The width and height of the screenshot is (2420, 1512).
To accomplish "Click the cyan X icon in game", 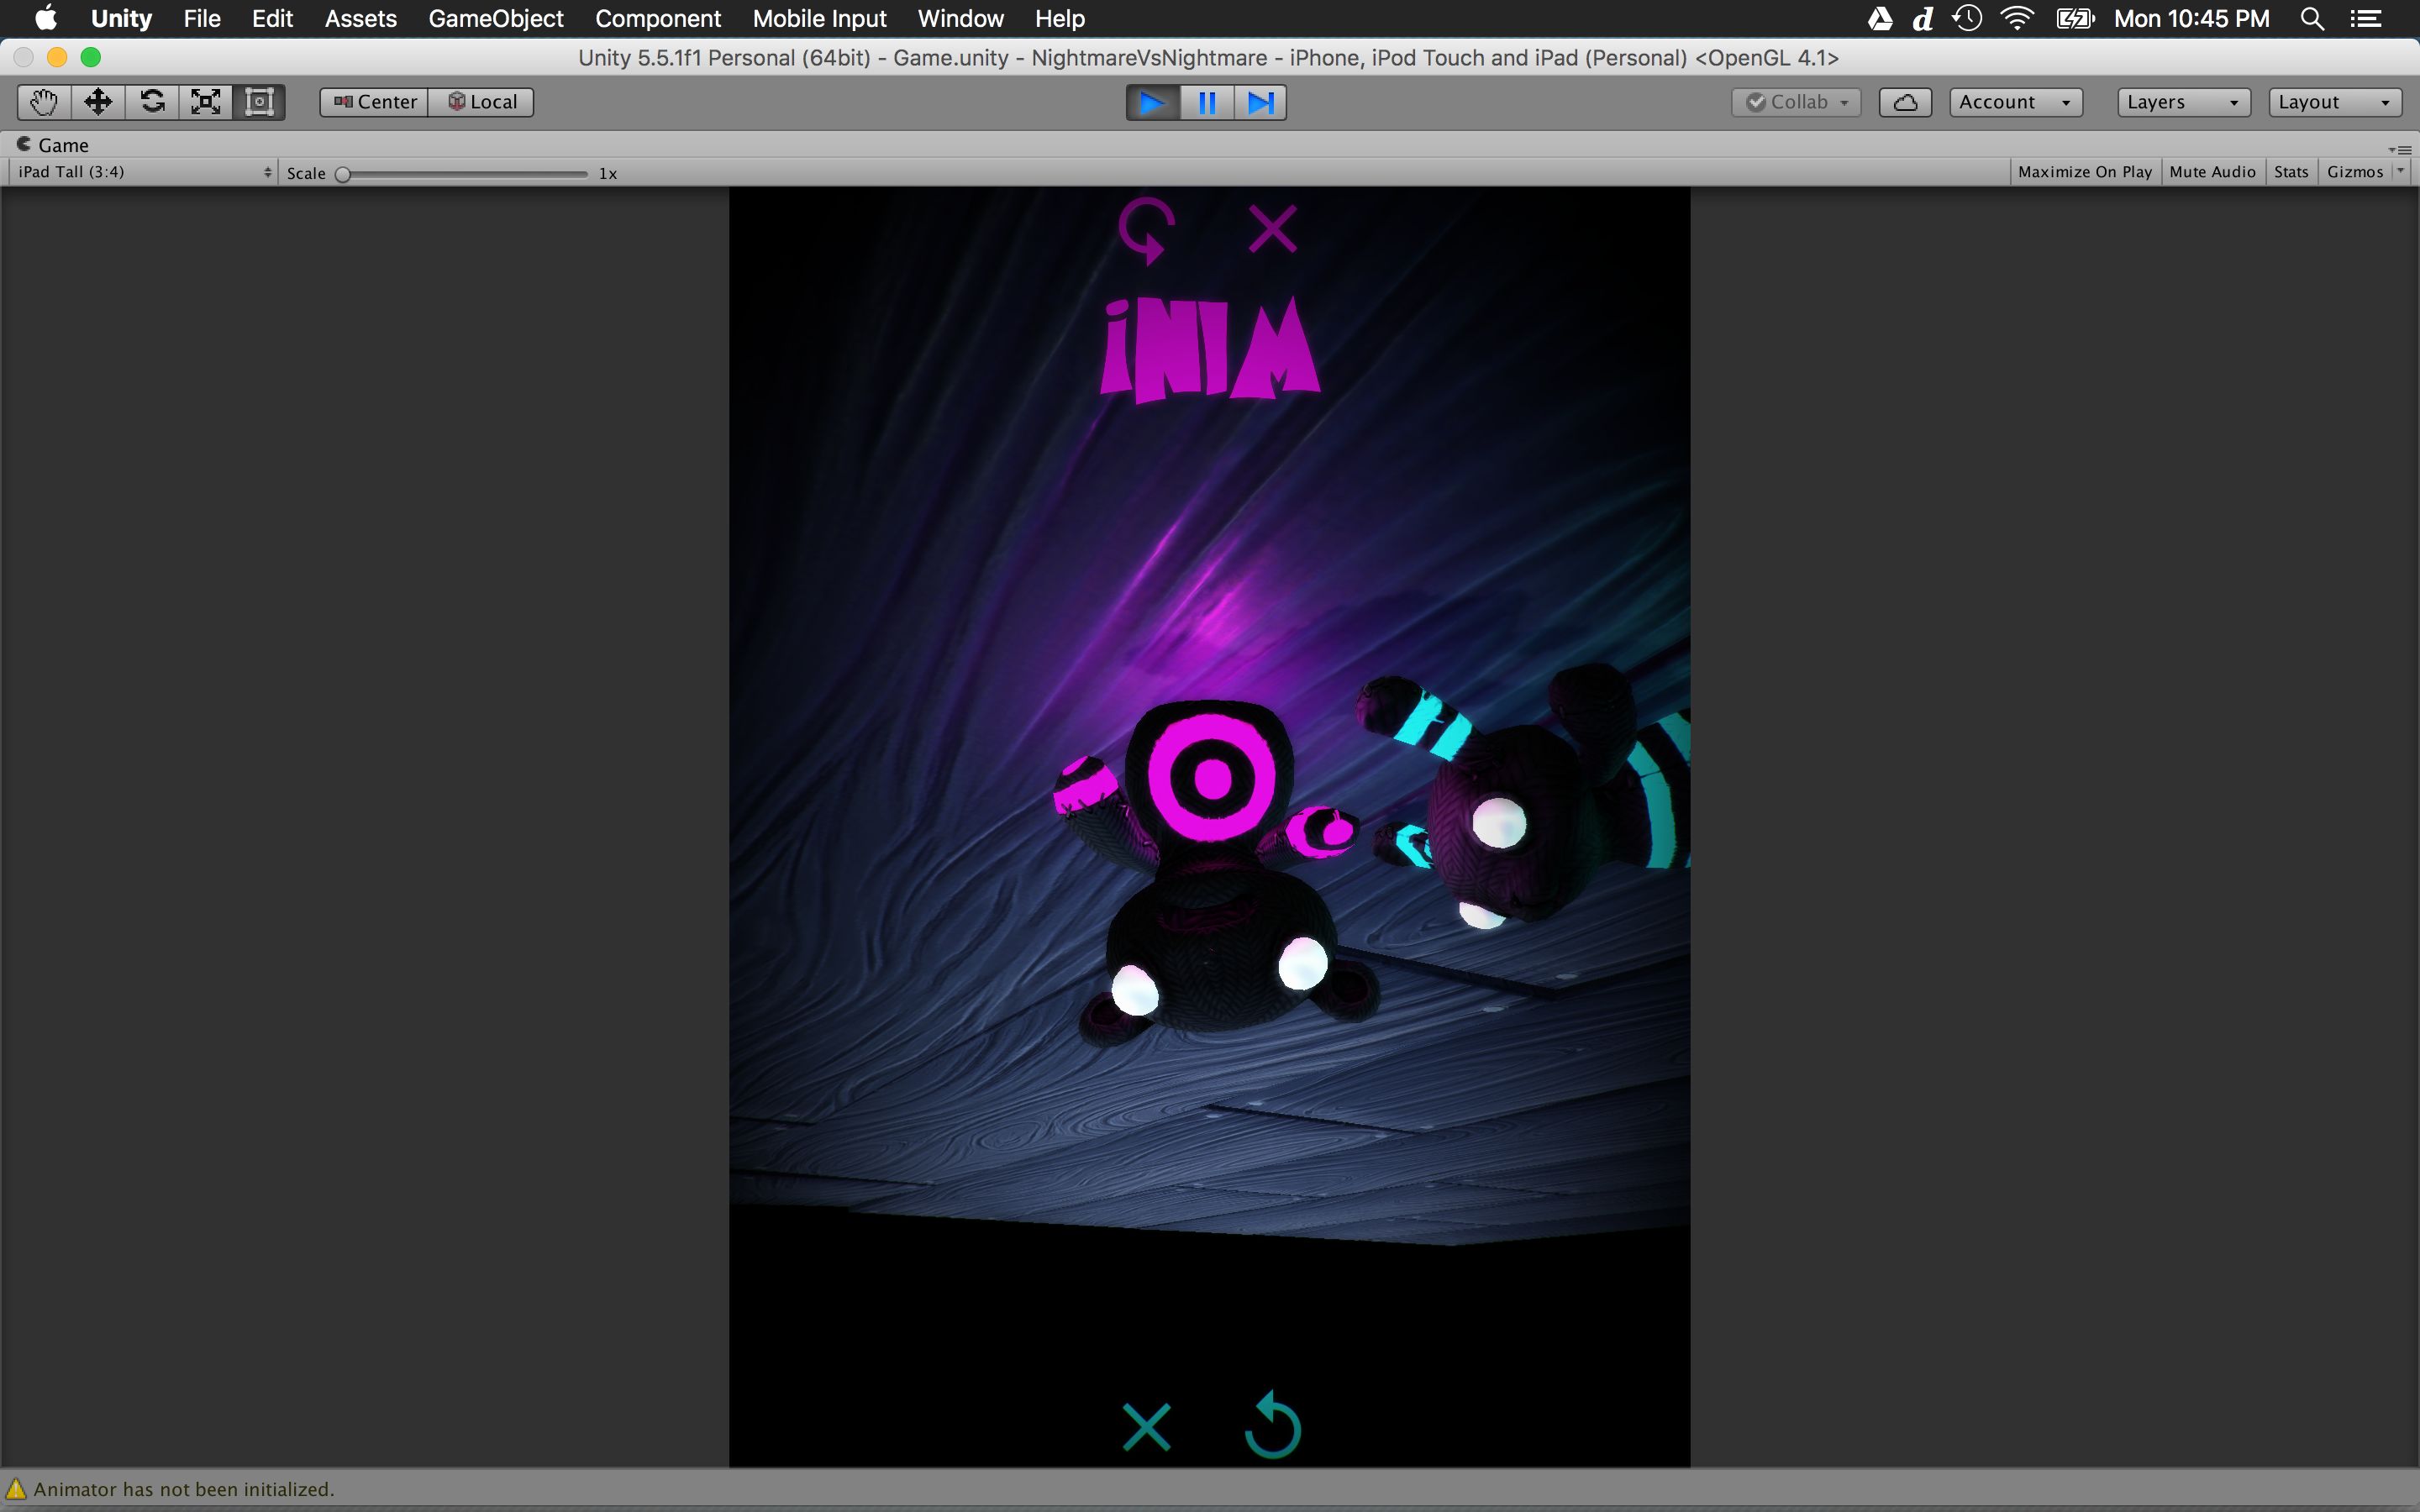I will point(1146,1426).
